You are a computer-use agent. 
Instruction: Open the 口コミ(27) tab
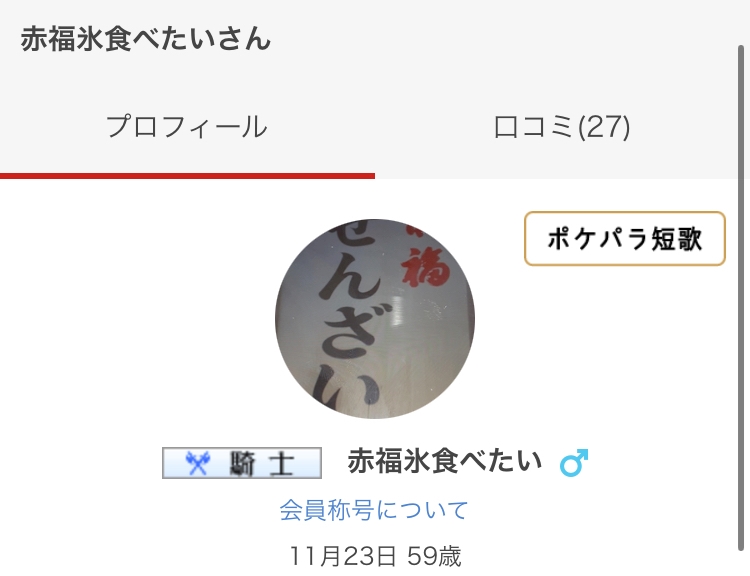pos(561,127)
